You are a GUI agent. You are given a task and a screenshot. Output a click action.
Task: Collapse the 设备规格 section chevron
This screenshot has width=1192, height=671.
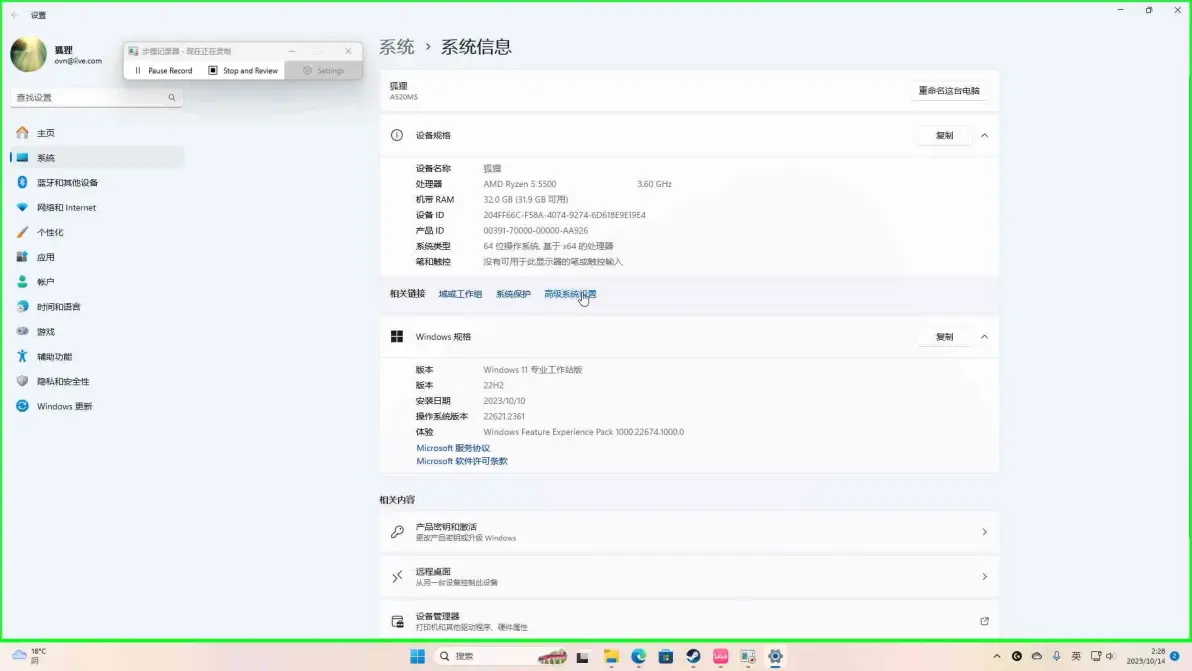(x=984, y=135)
